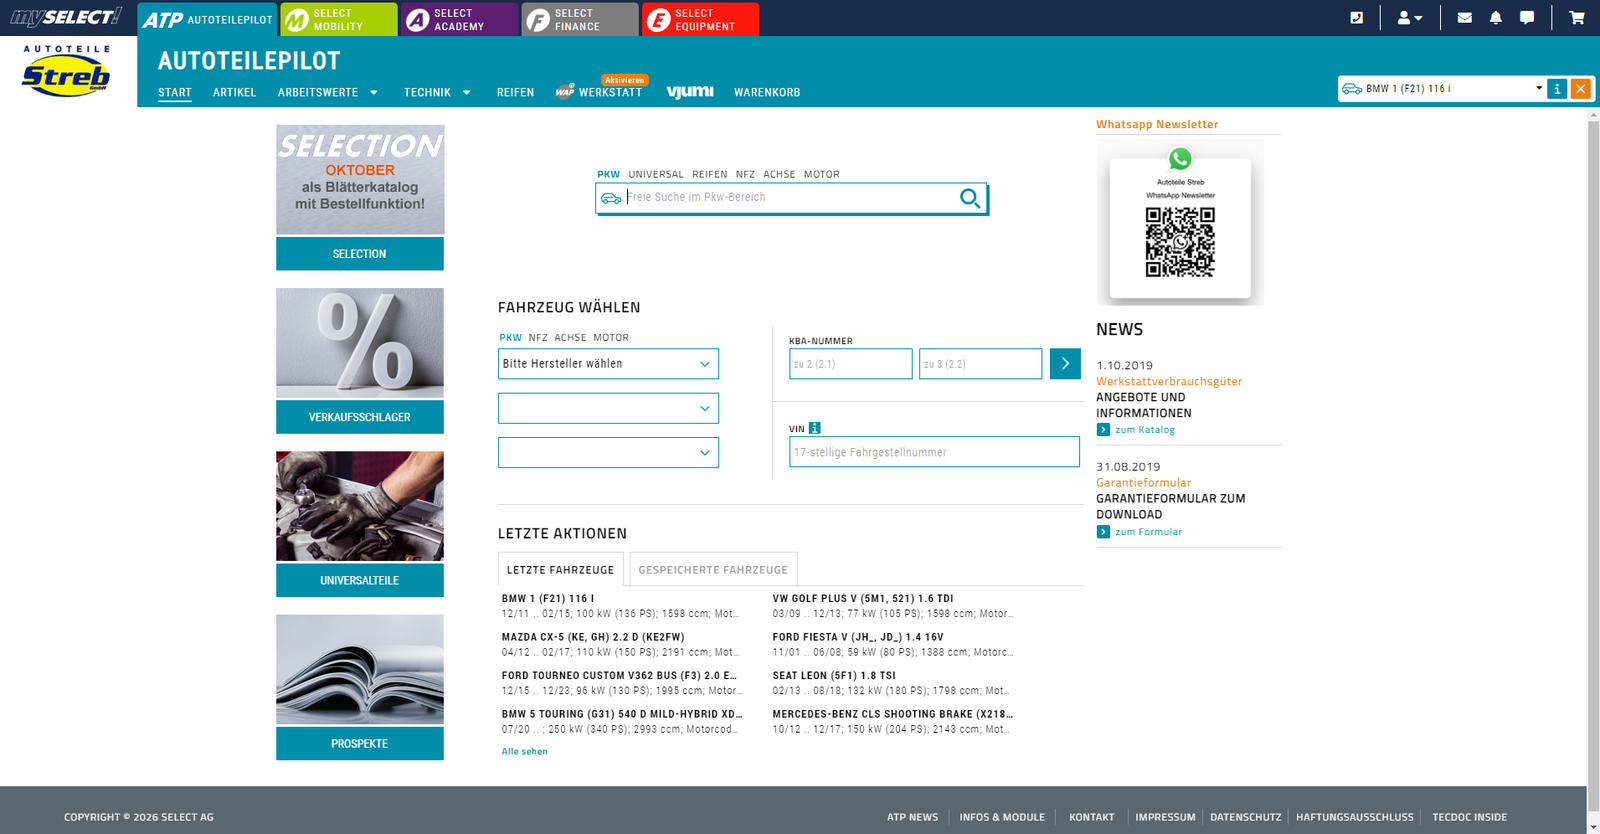Viewport: 1600px width, 834px height.
Task: Switch to Select Equipment tab
Action: (700, 19)
